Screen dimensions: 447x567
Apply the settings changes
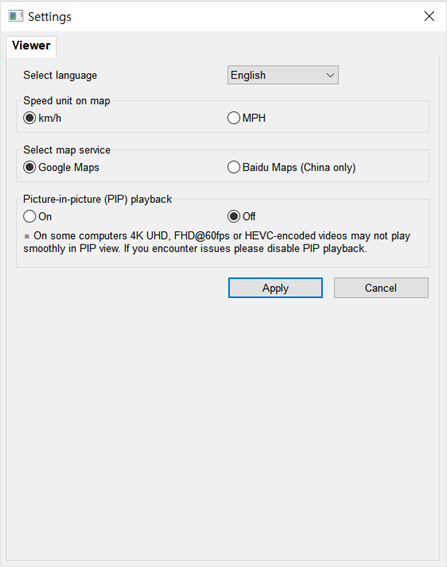[x=275, y=288]
